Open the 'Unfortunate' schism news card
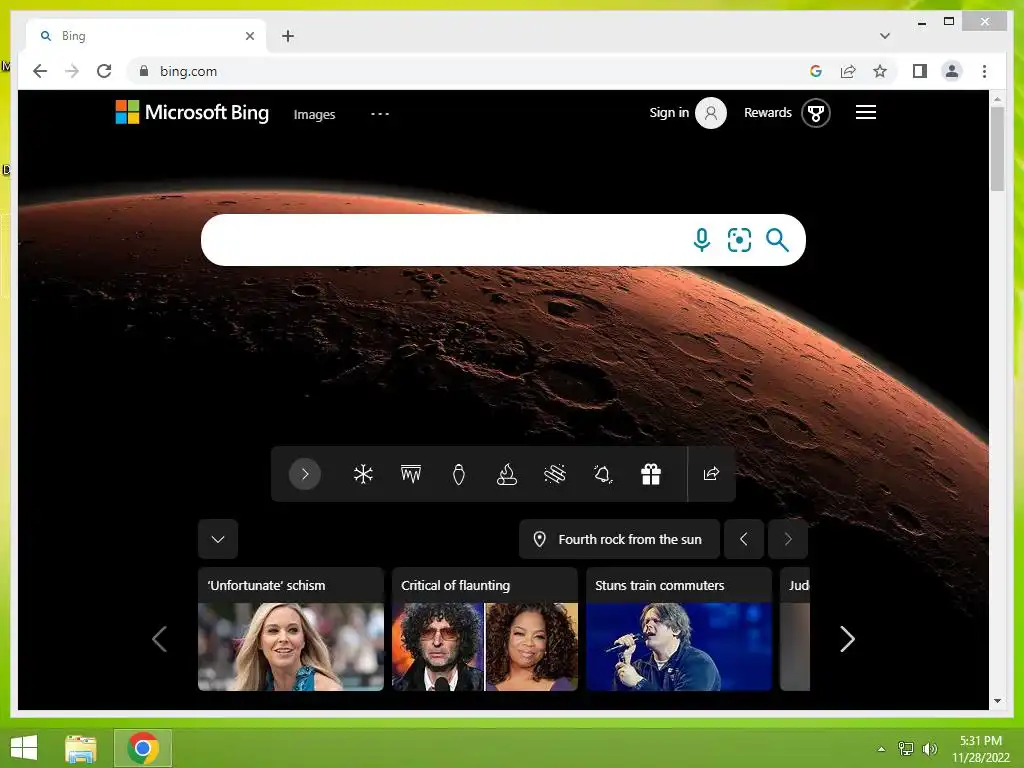1024x768 pixels. click(x=291, y=629)
